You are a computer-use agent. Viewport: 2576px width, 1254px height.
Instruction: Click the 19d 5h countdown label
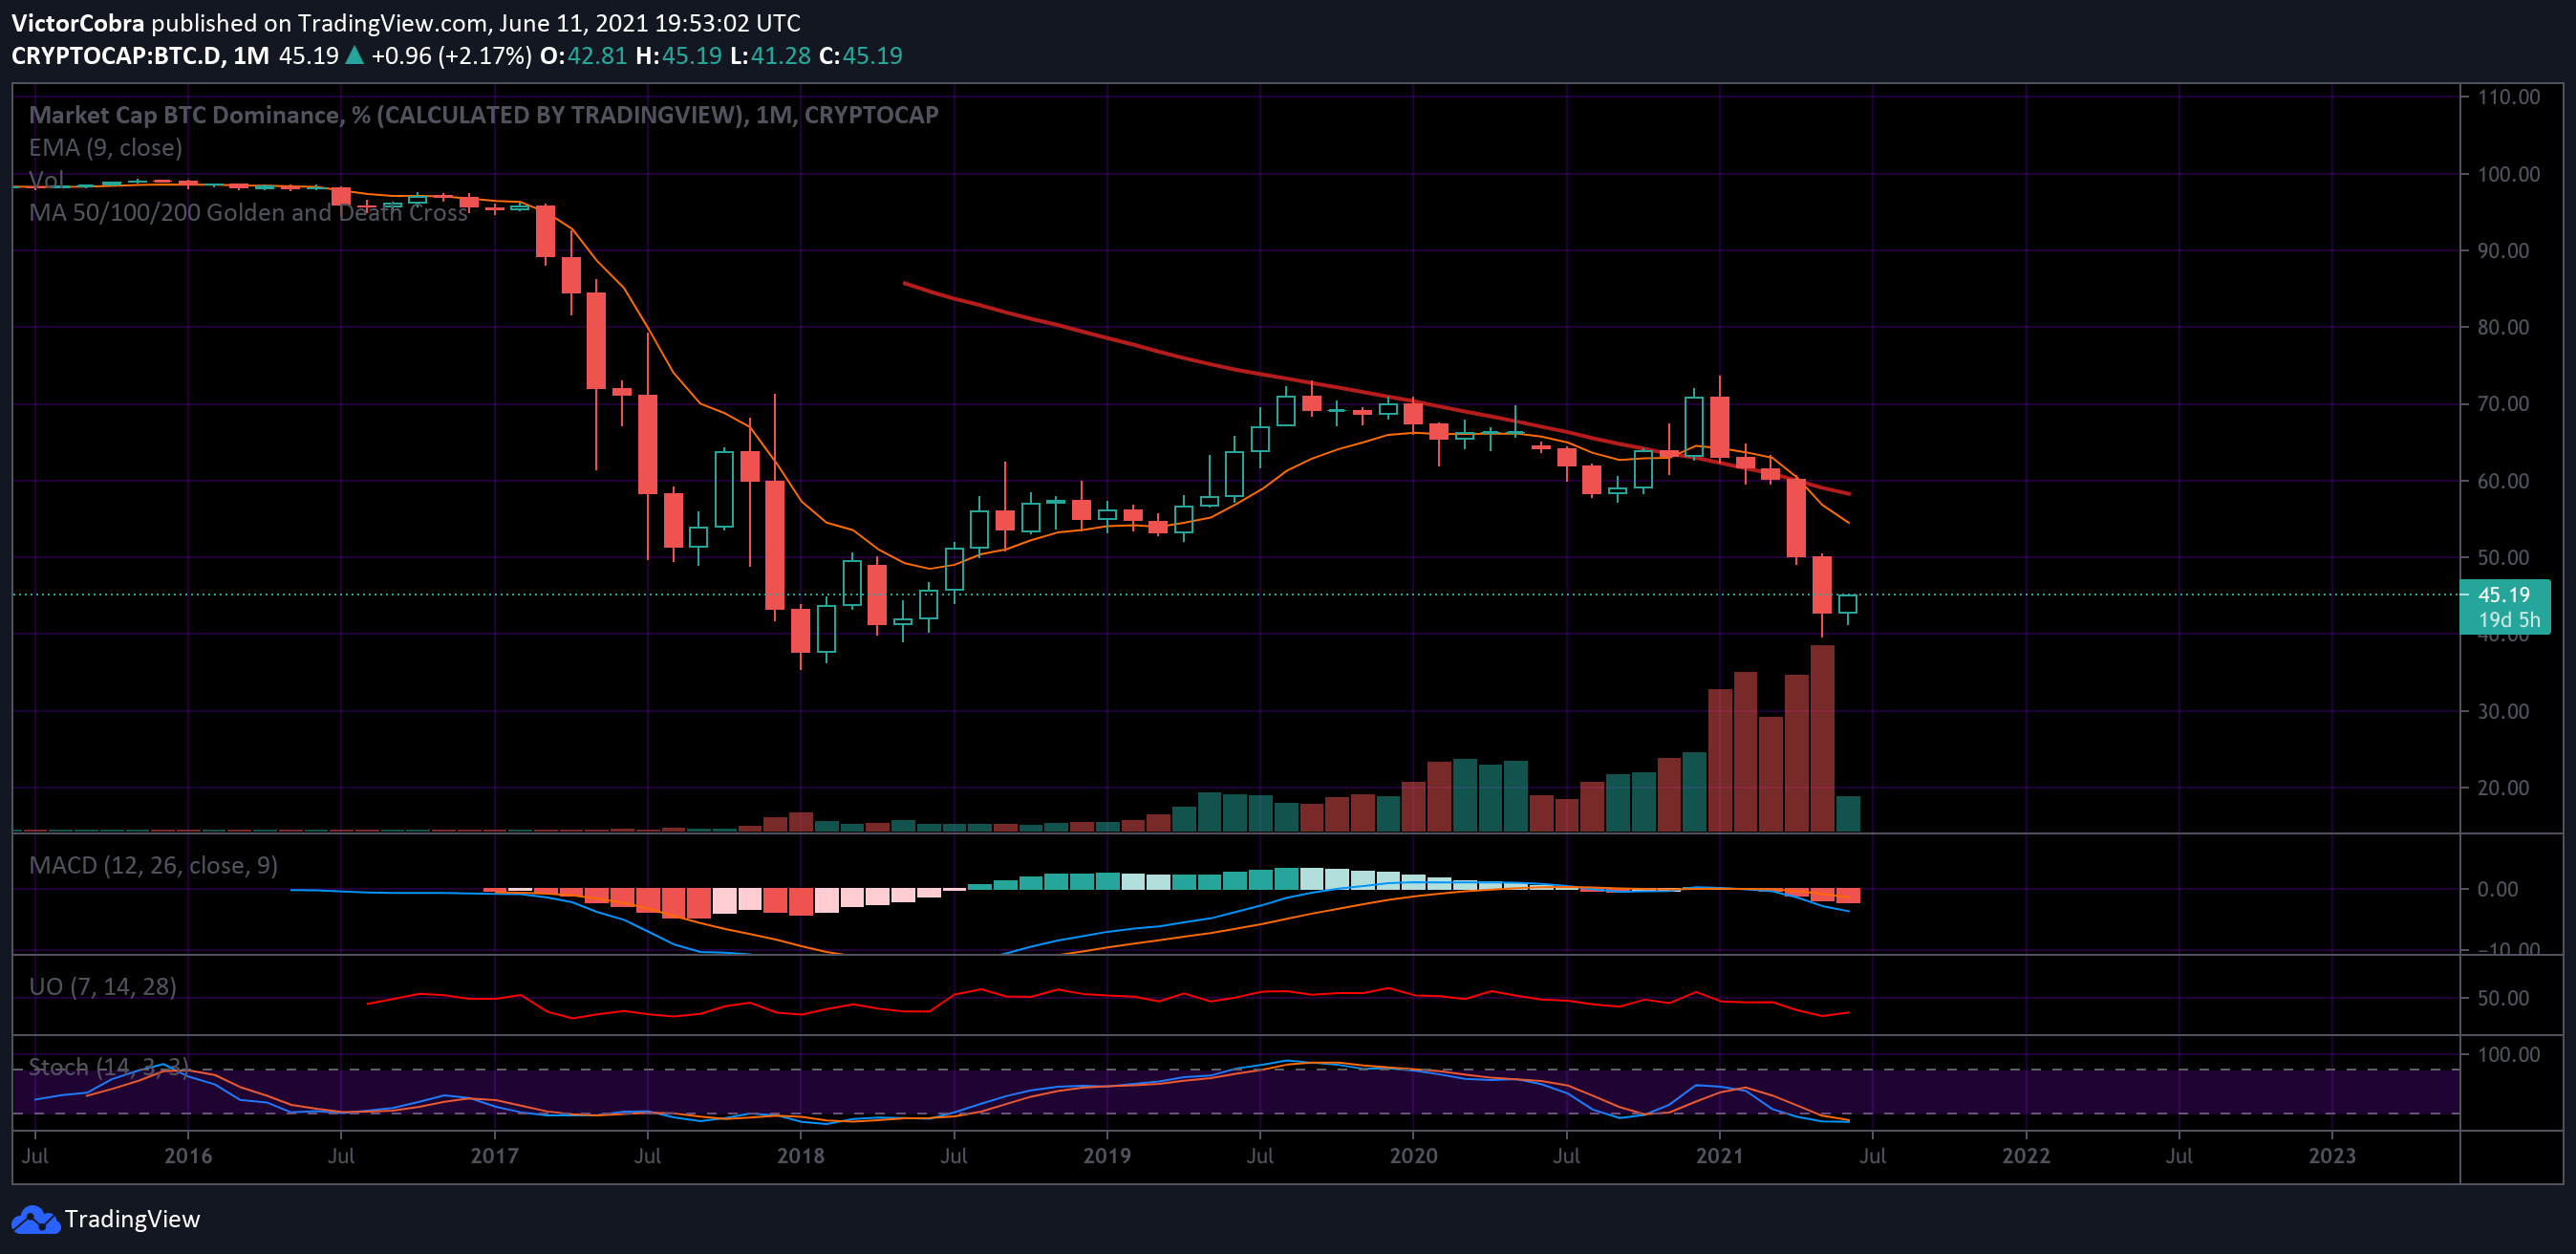(x=2509, y=620)
